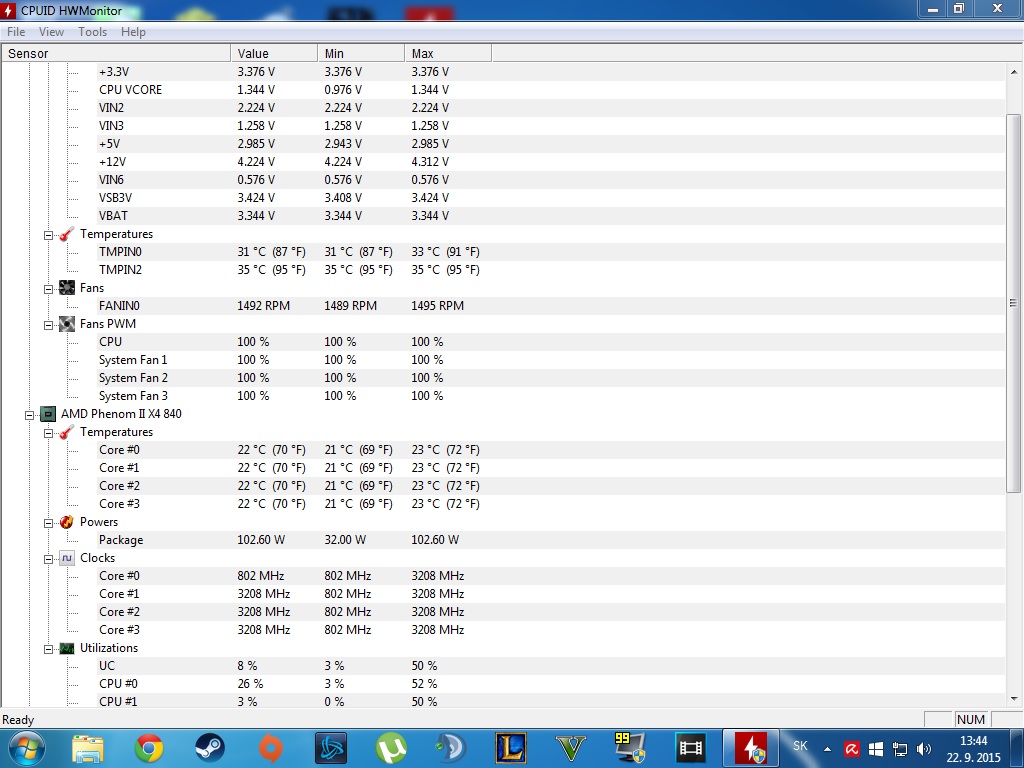This screenshot has width=1024, height=768.
Task: Click the scrollbar down arrow
Action: [x=1014, y=699]
